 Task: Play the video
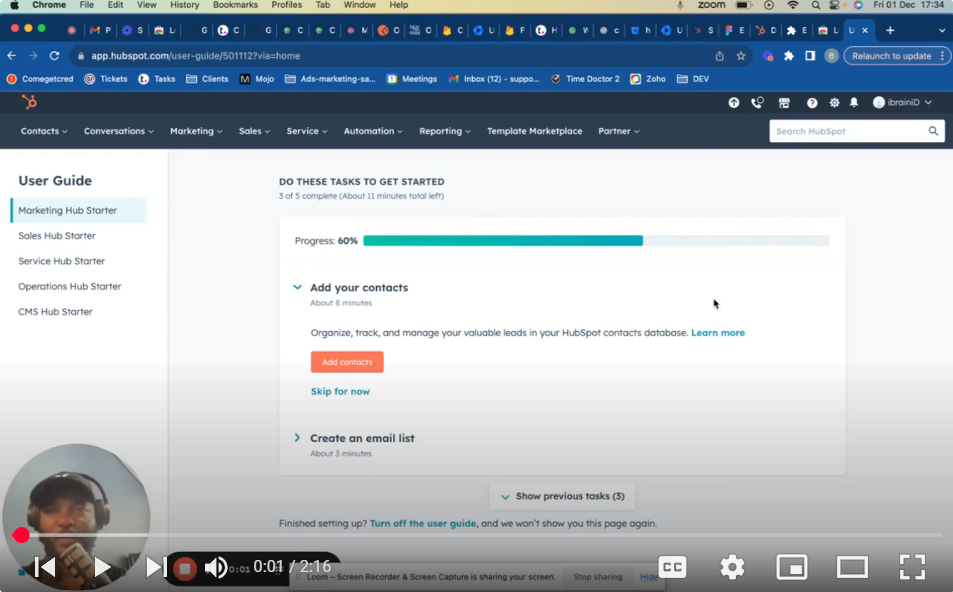click(x=102, y=567)
